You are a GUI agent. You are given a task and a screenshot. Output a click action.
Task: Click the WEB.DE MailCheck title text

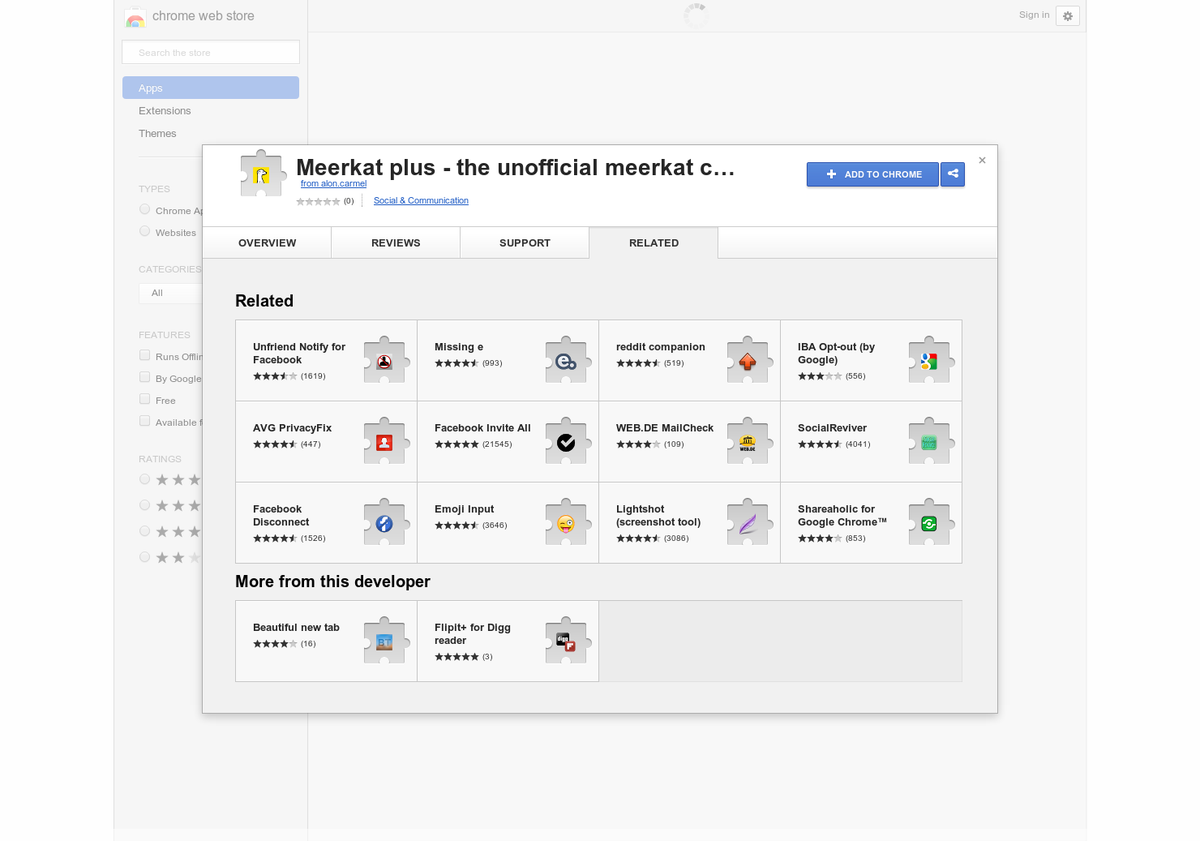point(665,428)
